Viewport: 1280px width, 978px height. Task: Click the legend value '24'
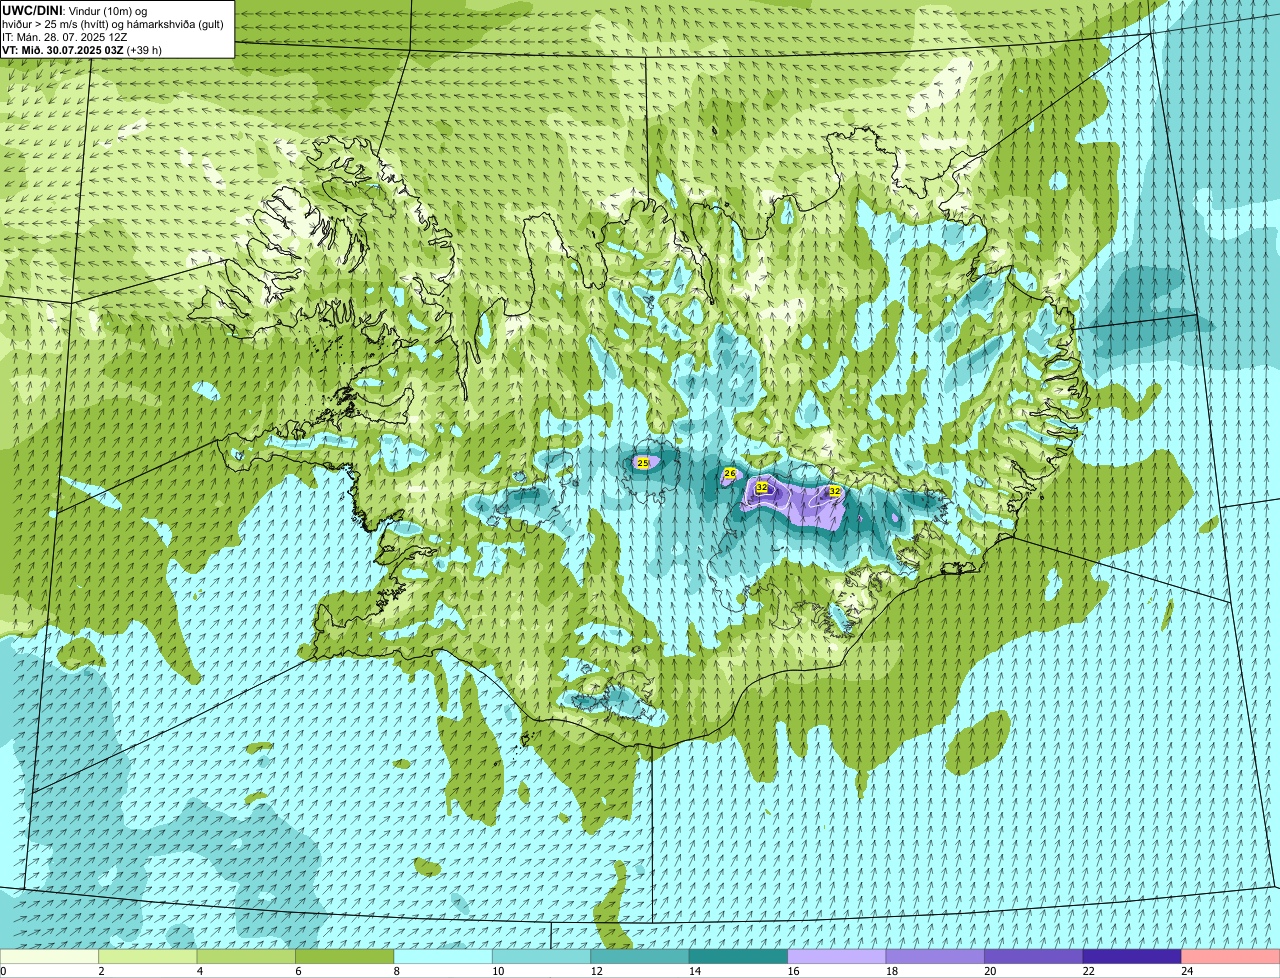(x=1187, y=971)
